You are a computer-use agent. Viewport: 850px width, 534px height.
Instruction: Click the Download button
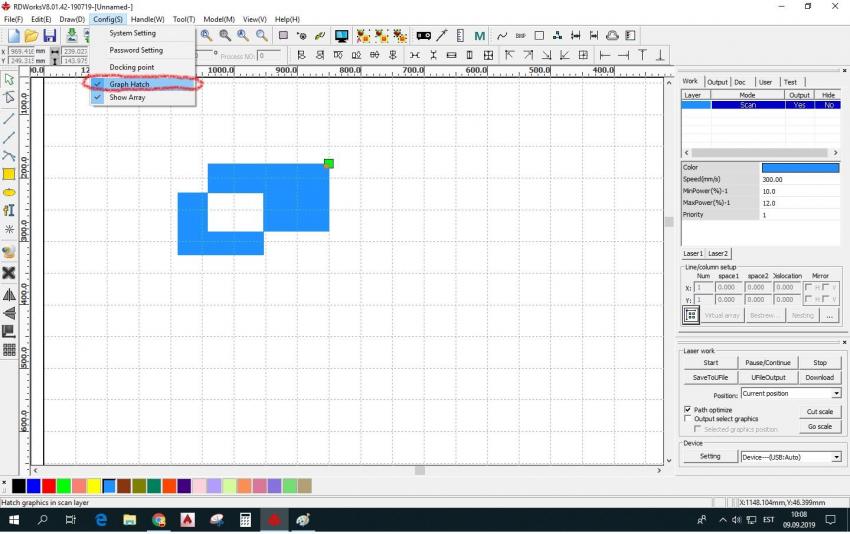(x=819, y=378)
